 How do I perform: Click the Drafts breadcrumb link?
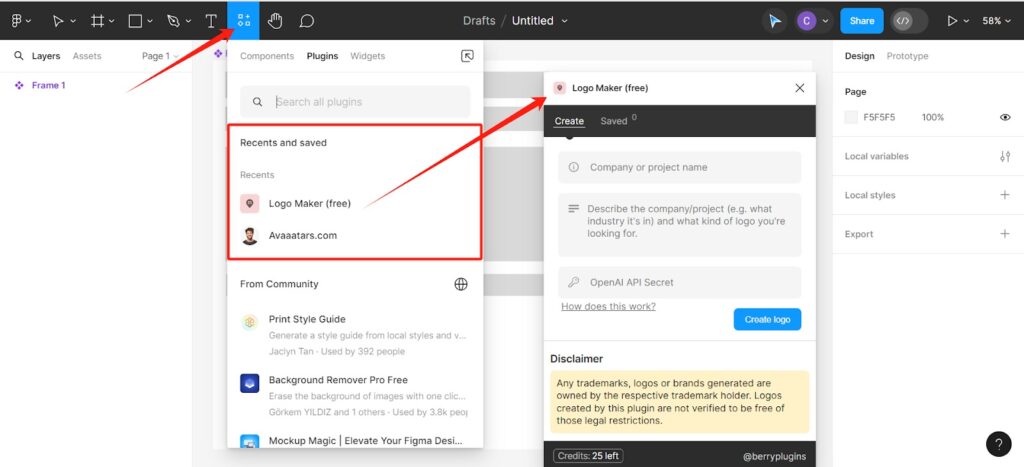(x=479, y=21)
